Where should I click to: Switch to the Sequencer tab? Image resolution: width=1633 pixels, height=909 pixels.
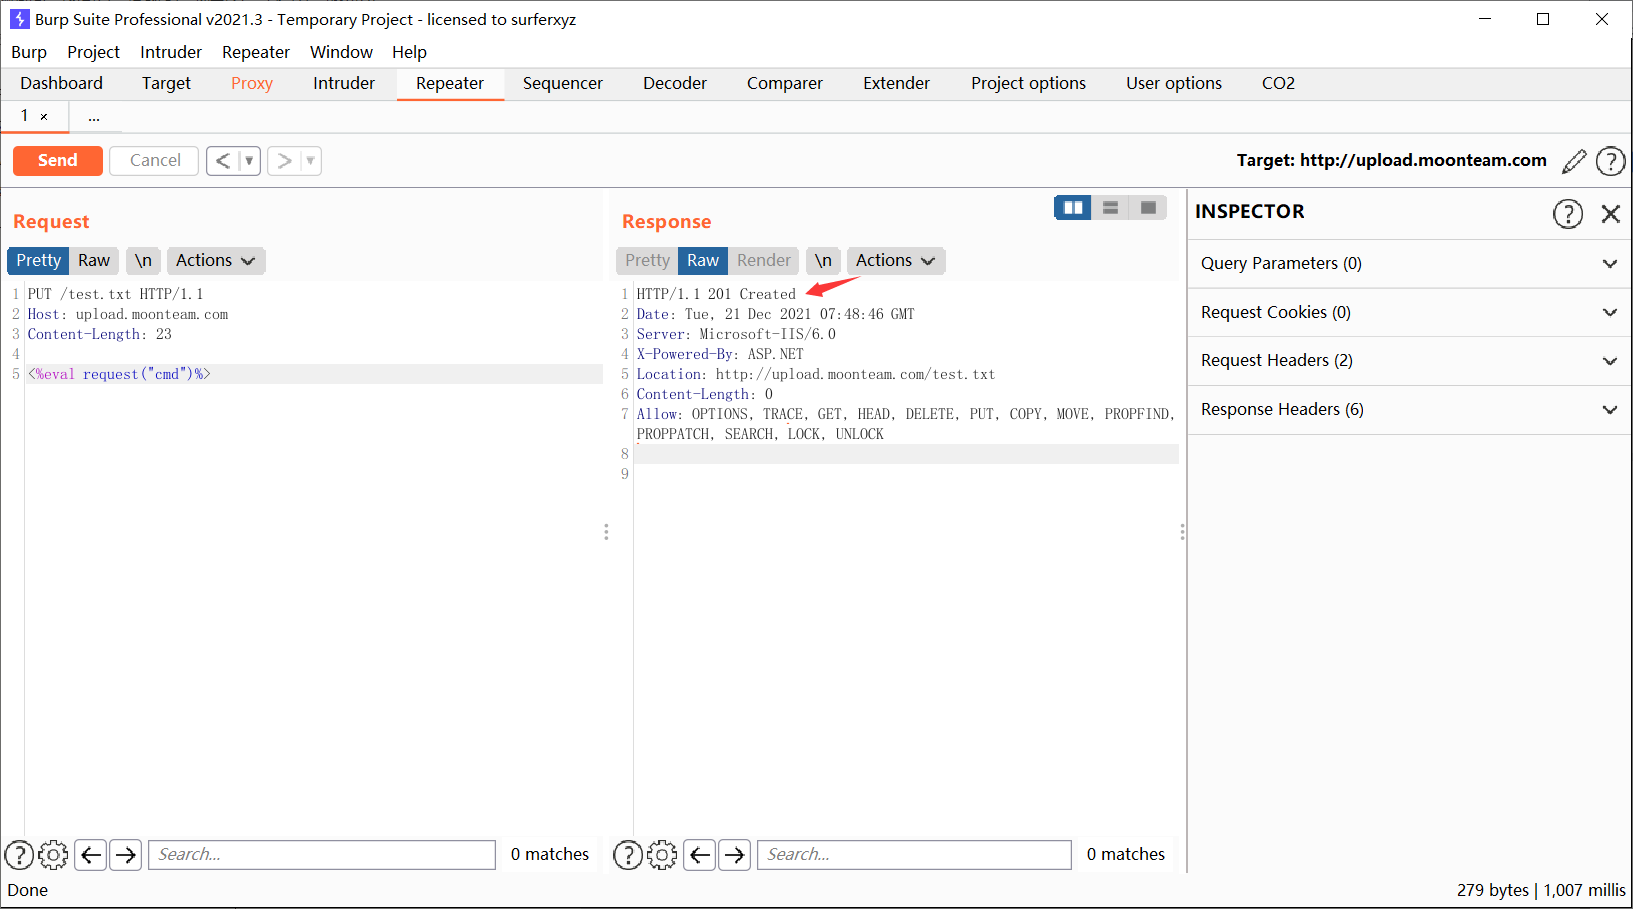[563, 84]
